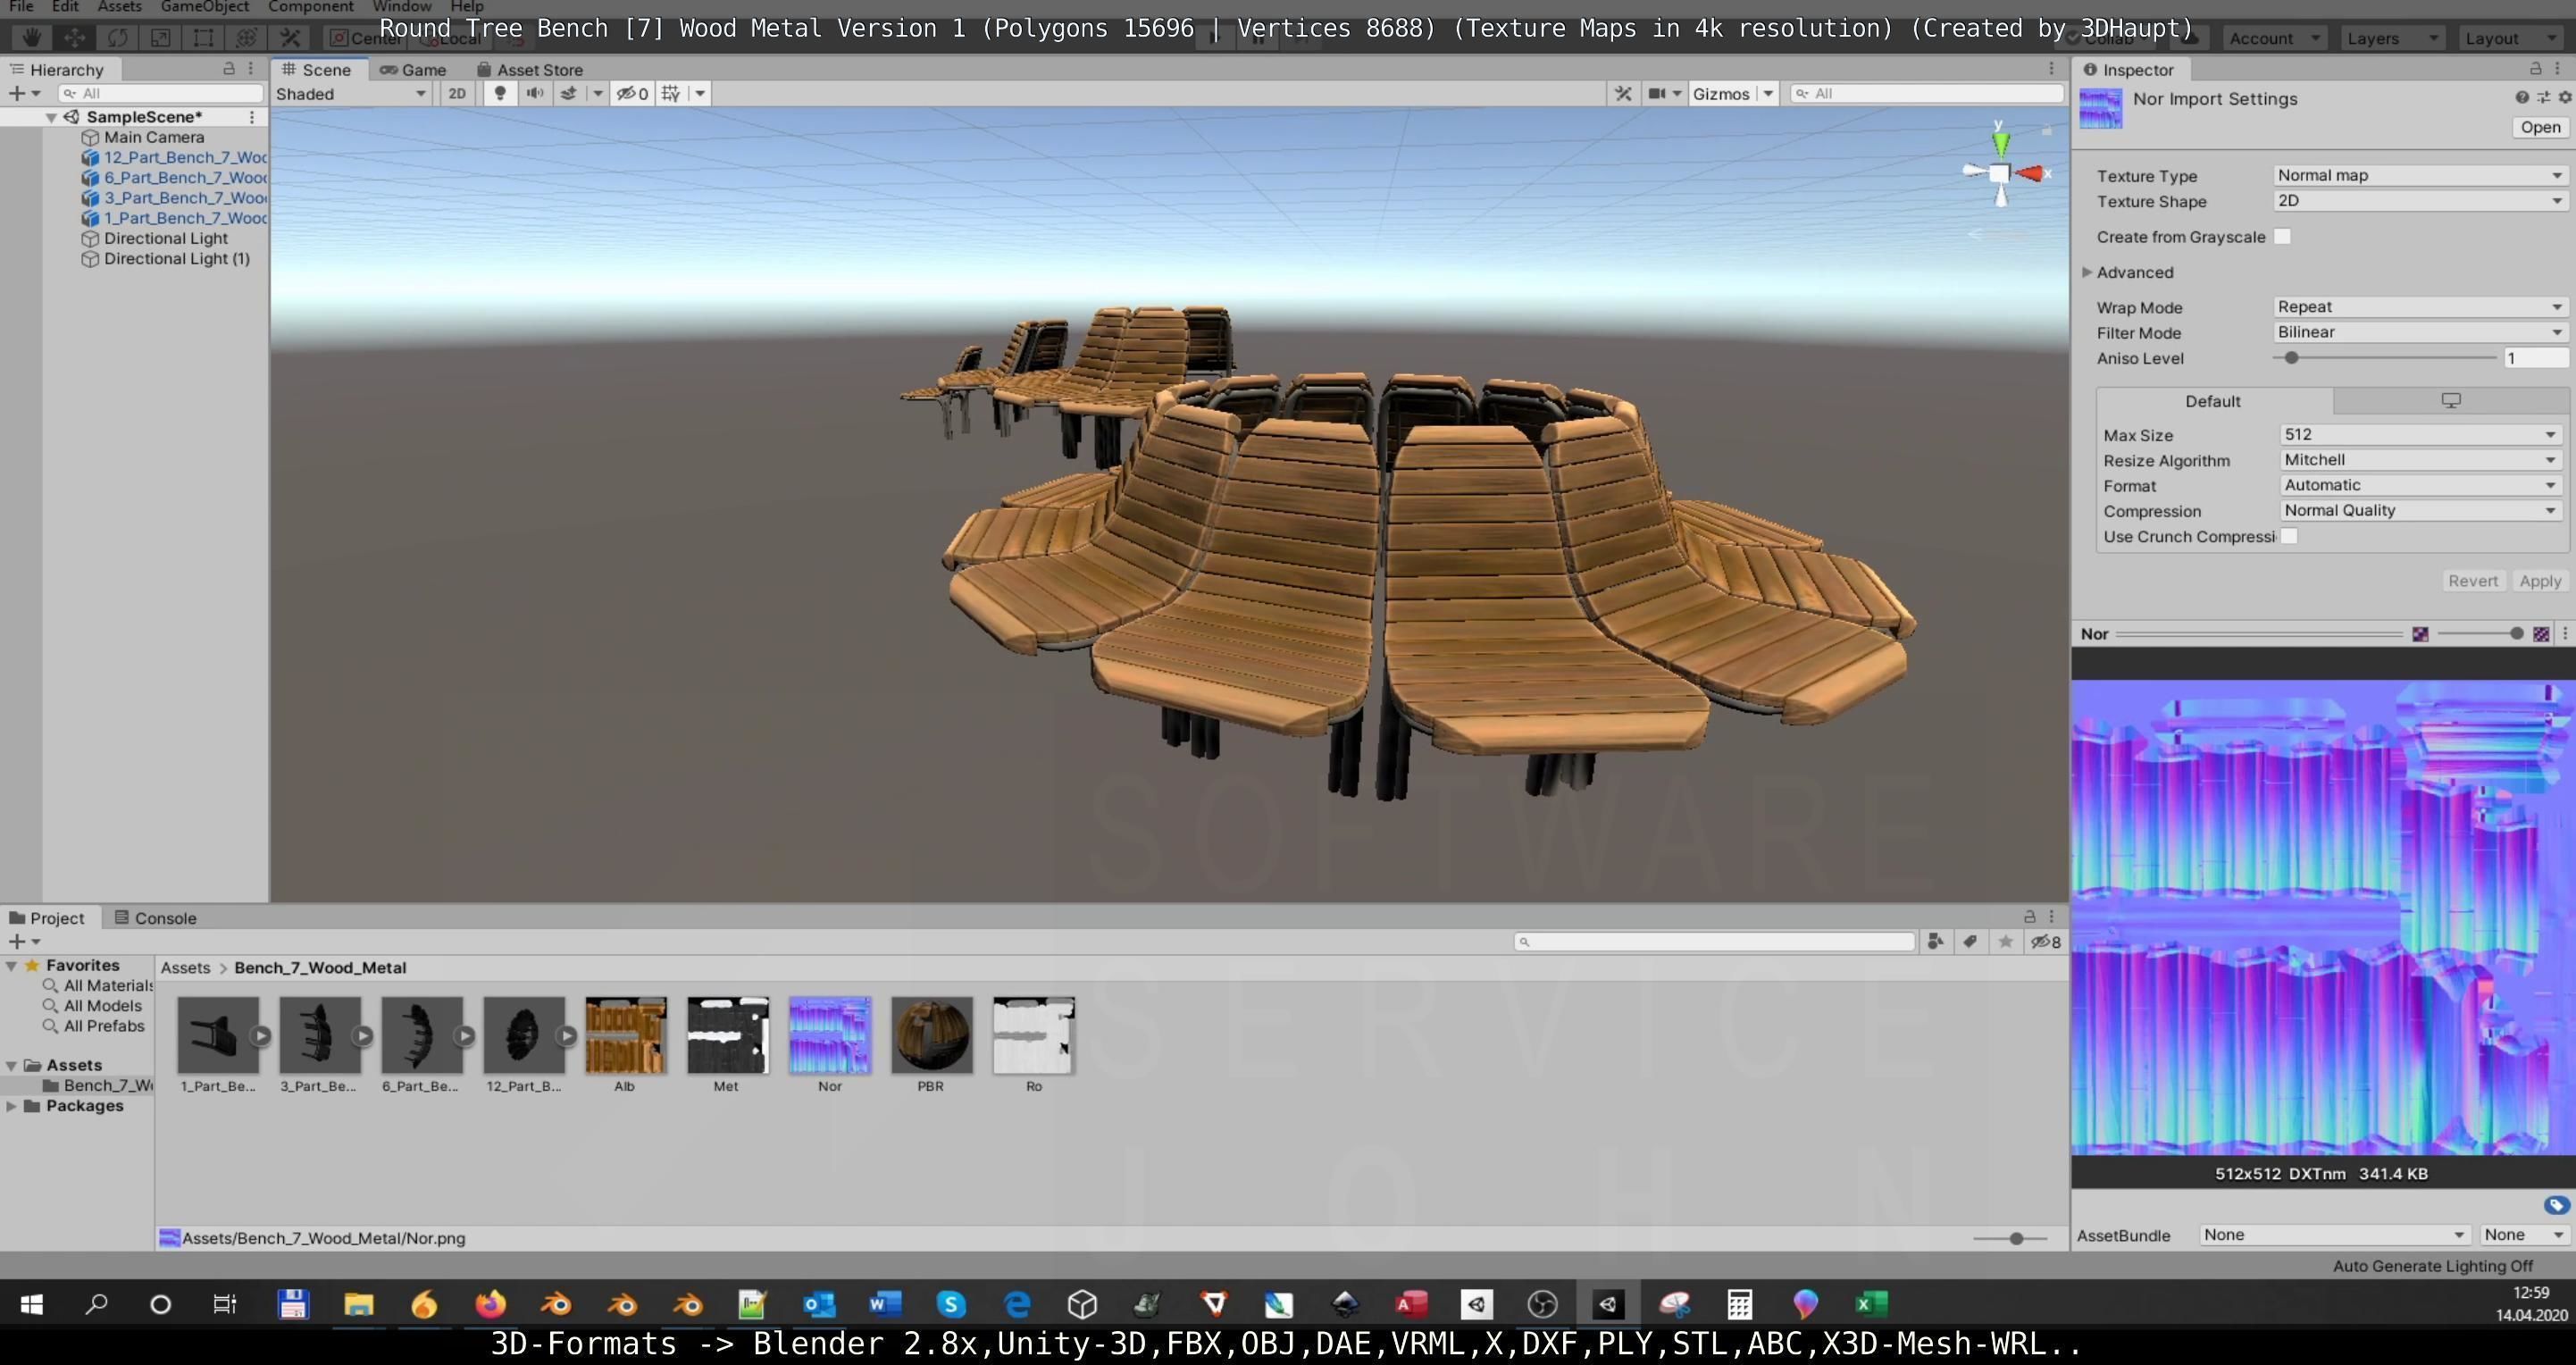Image resolution: width=2576 pixels, height=1365 pixels.
Task: Toggle scene grid visibility icon
Action: pos(671,93)
